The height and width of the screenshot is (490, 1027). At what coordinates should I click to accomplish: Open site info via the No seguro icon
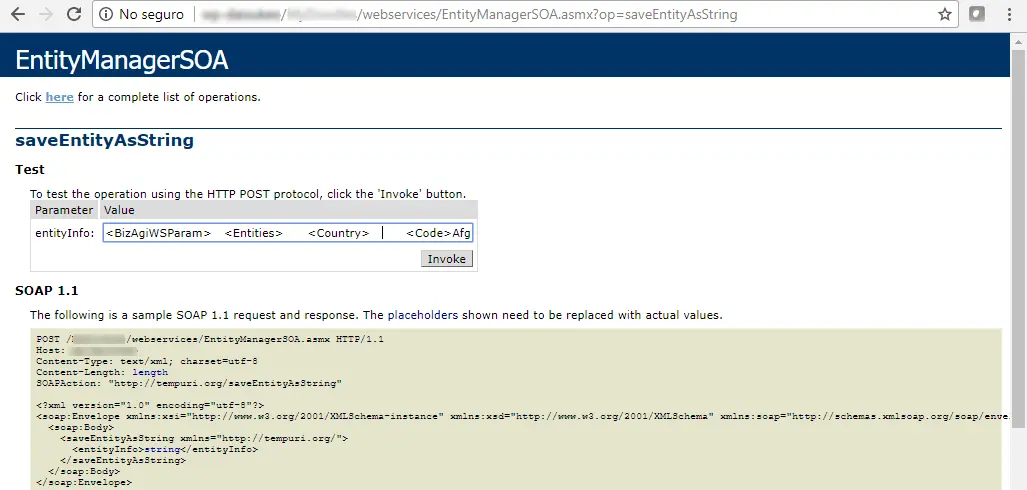[106, 14]
